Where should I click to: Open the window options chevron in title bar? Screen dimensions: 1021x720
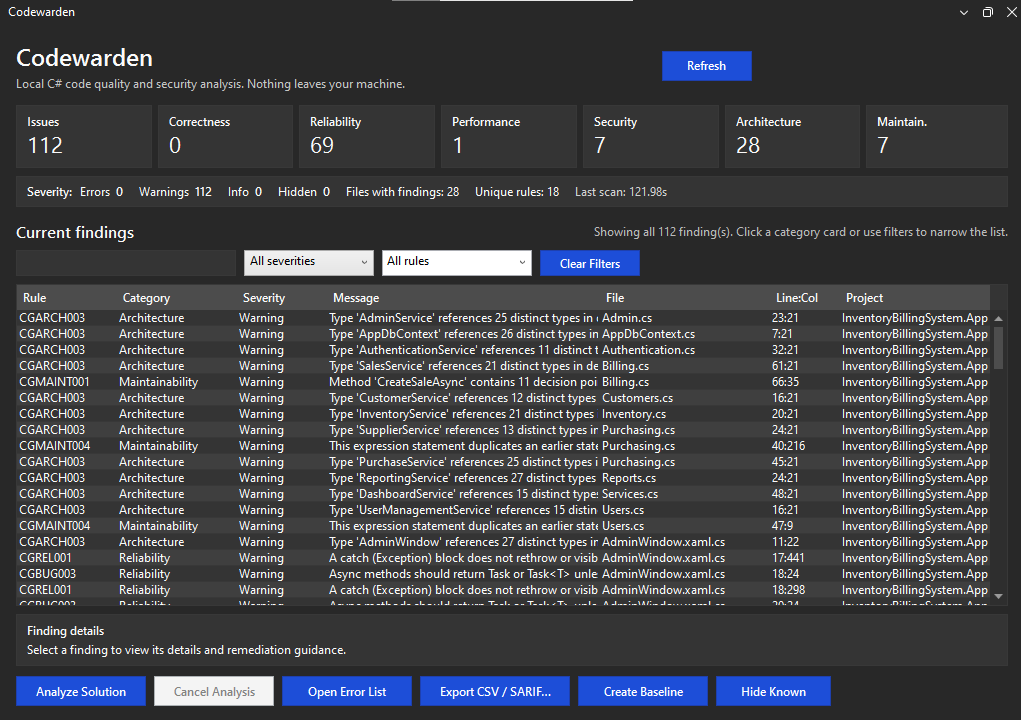tap(964, 12)
